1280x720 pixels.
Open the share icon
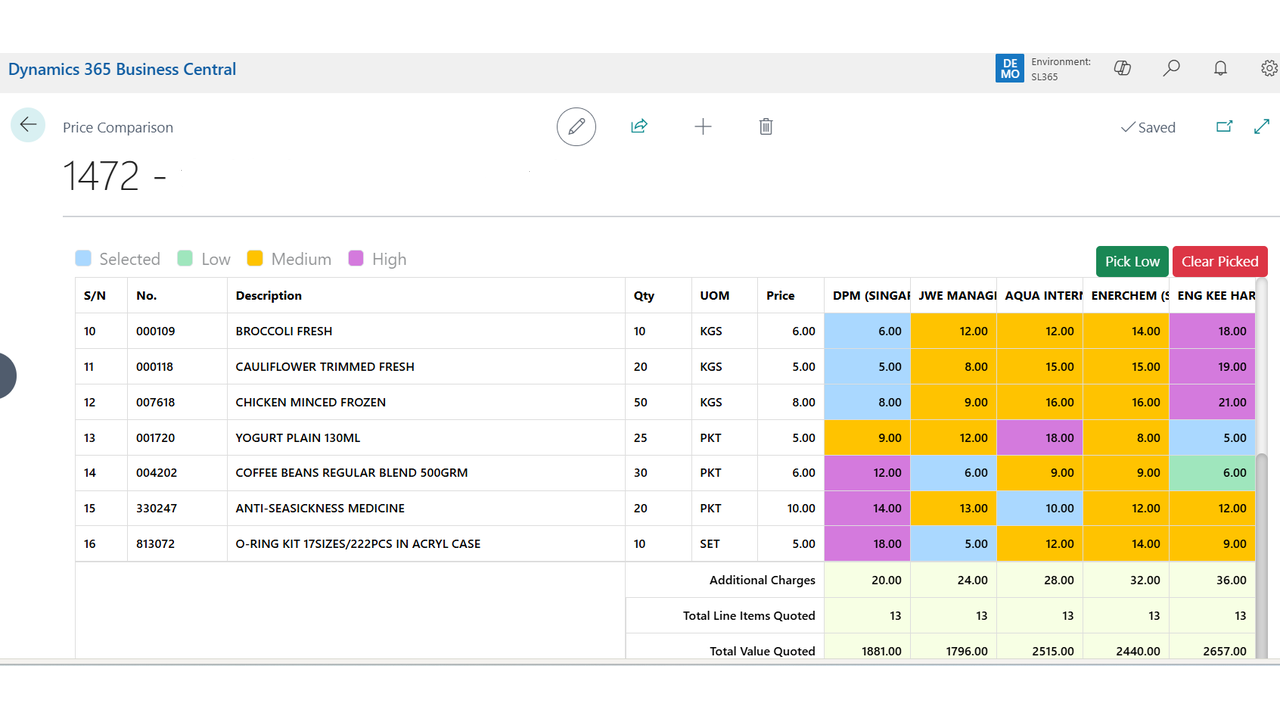pos(639,127)
